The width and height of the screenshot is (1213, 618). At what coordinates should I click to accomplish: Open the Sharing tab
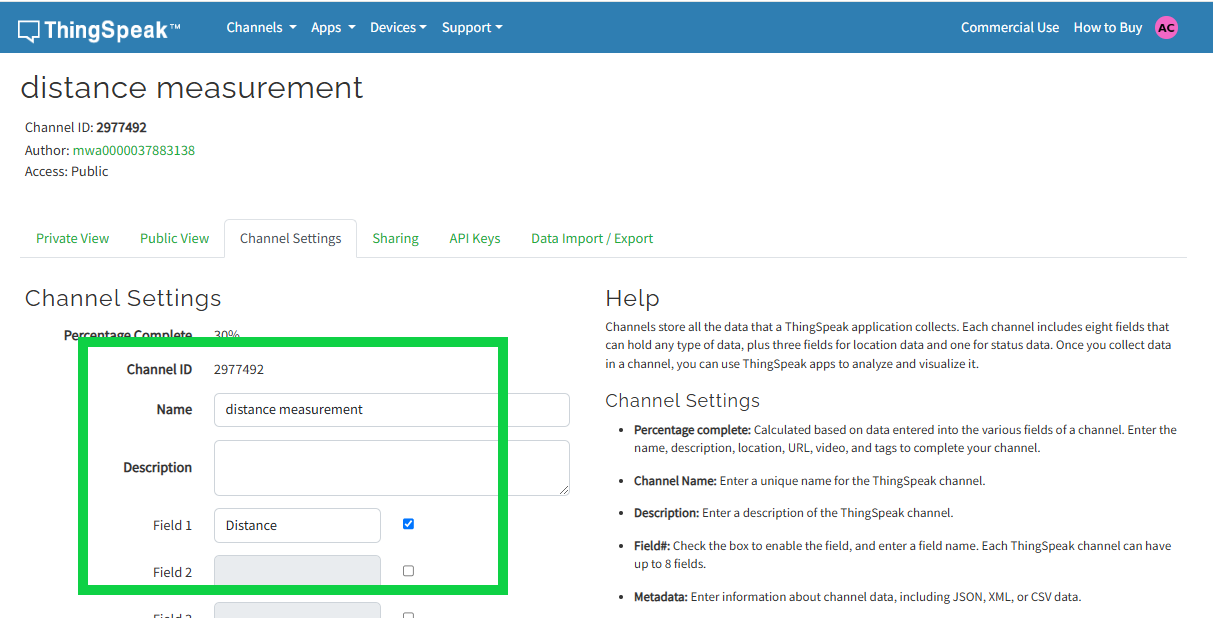(396, 238)
